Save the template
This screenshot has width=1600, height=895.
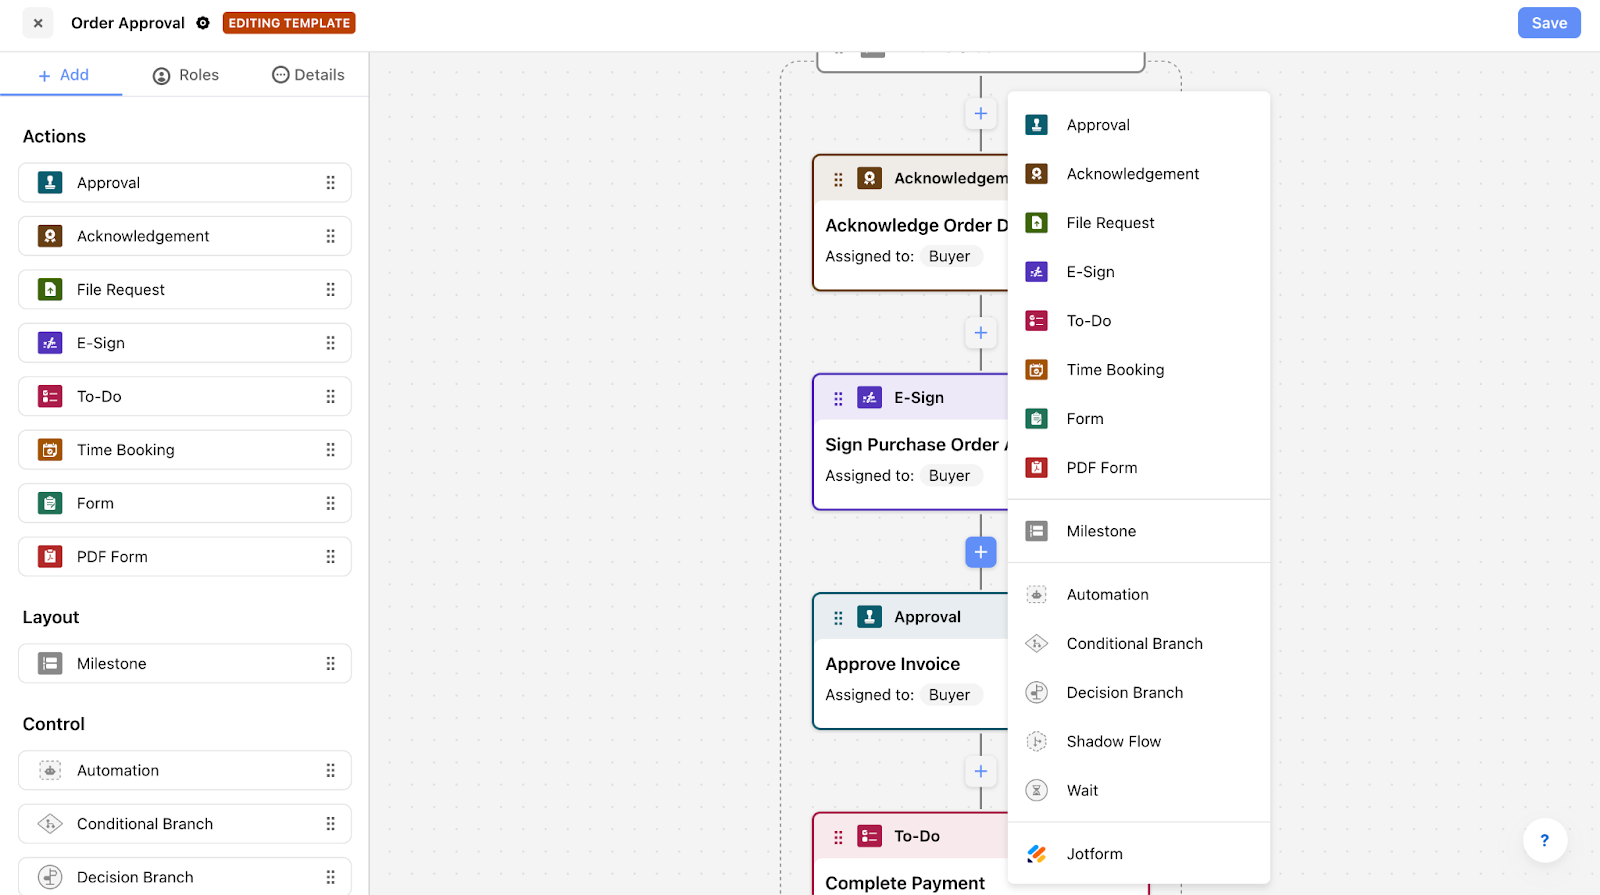point(1549,23)
